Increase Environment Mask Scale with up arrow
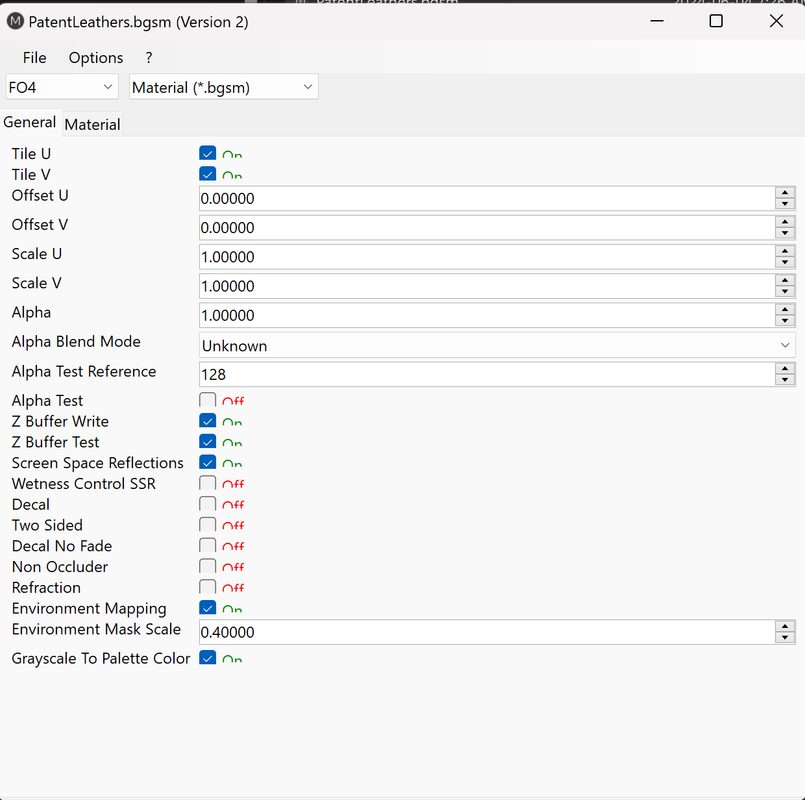Image resolution: width=805 pixels, height=800 pixels. tap(785, 627)
